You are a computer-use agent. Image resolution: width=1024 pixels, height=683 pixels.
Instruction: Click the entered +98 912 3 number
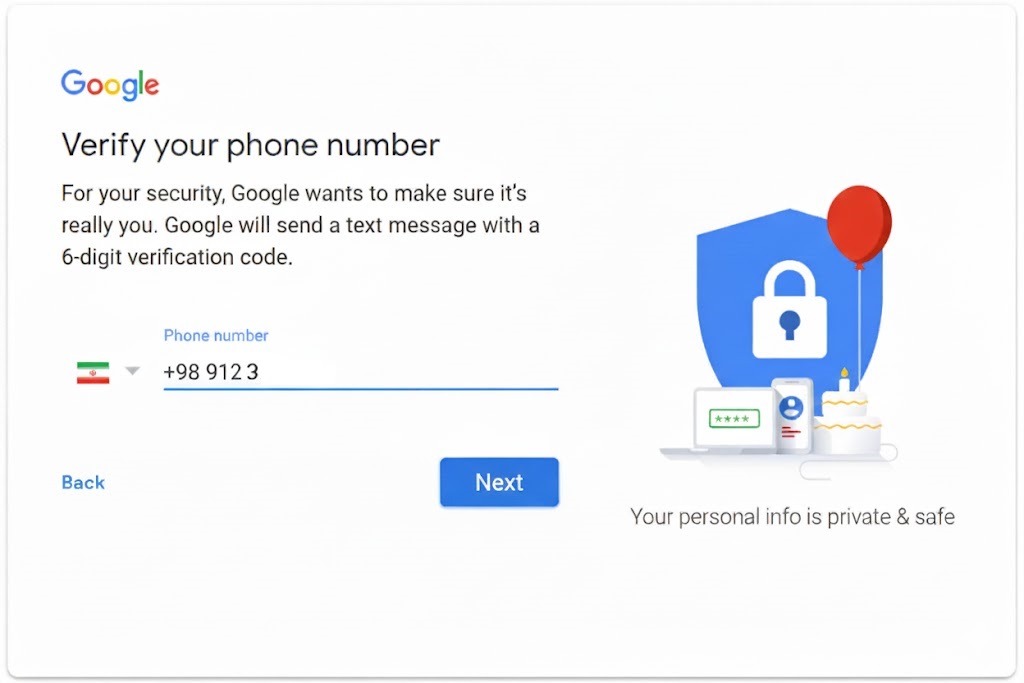[x=211, y=372]
